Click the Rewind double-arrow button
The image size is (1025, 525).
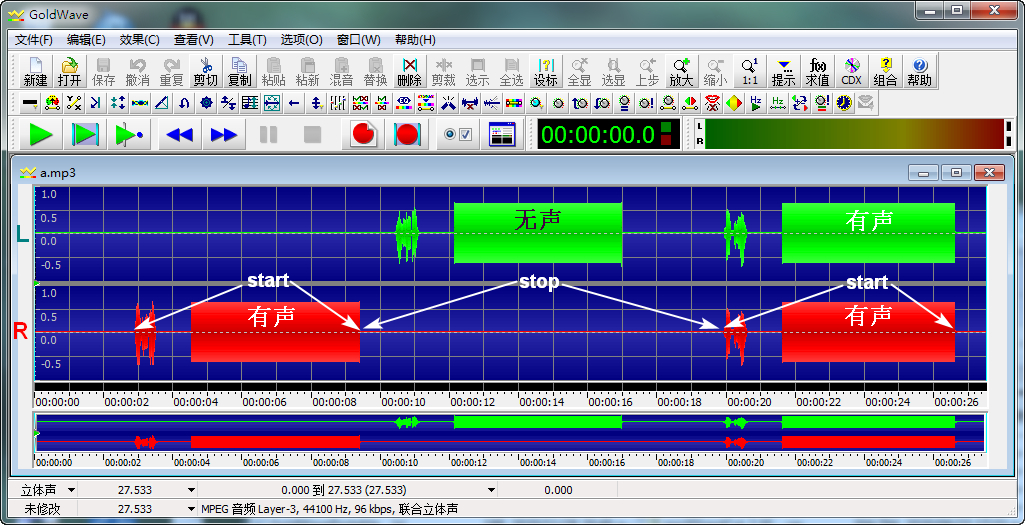coord(179,135)
